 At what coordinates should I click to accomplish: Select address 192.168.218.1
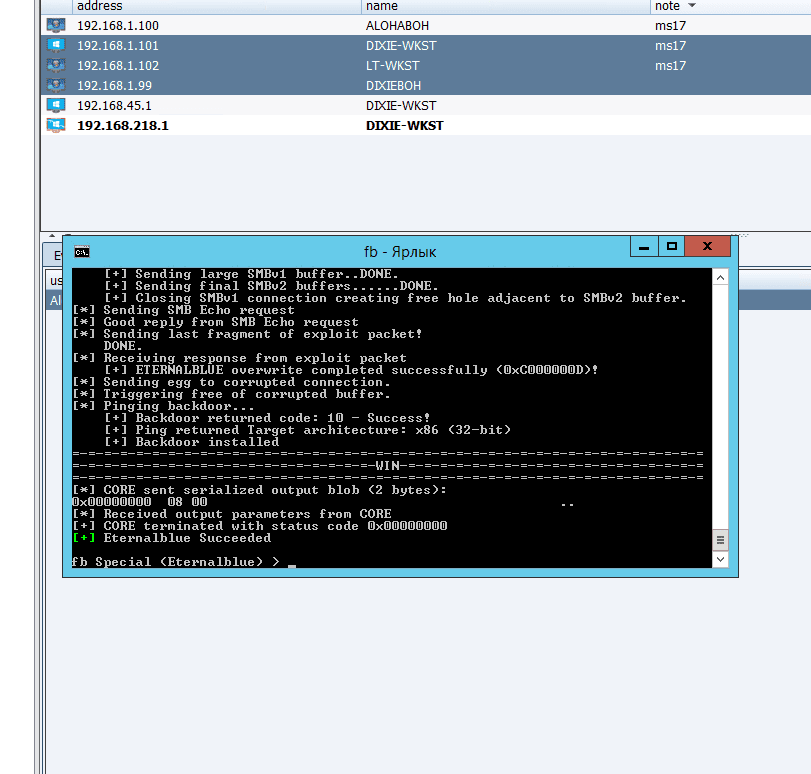click(x=123, y=126)
